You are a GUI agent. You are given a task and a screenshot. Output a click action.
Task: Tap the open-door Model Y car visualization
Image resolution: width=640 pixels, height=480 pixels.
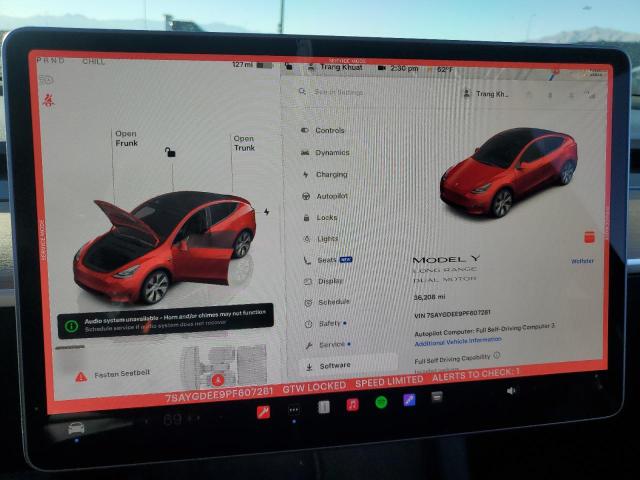click(x=164, y=247)
